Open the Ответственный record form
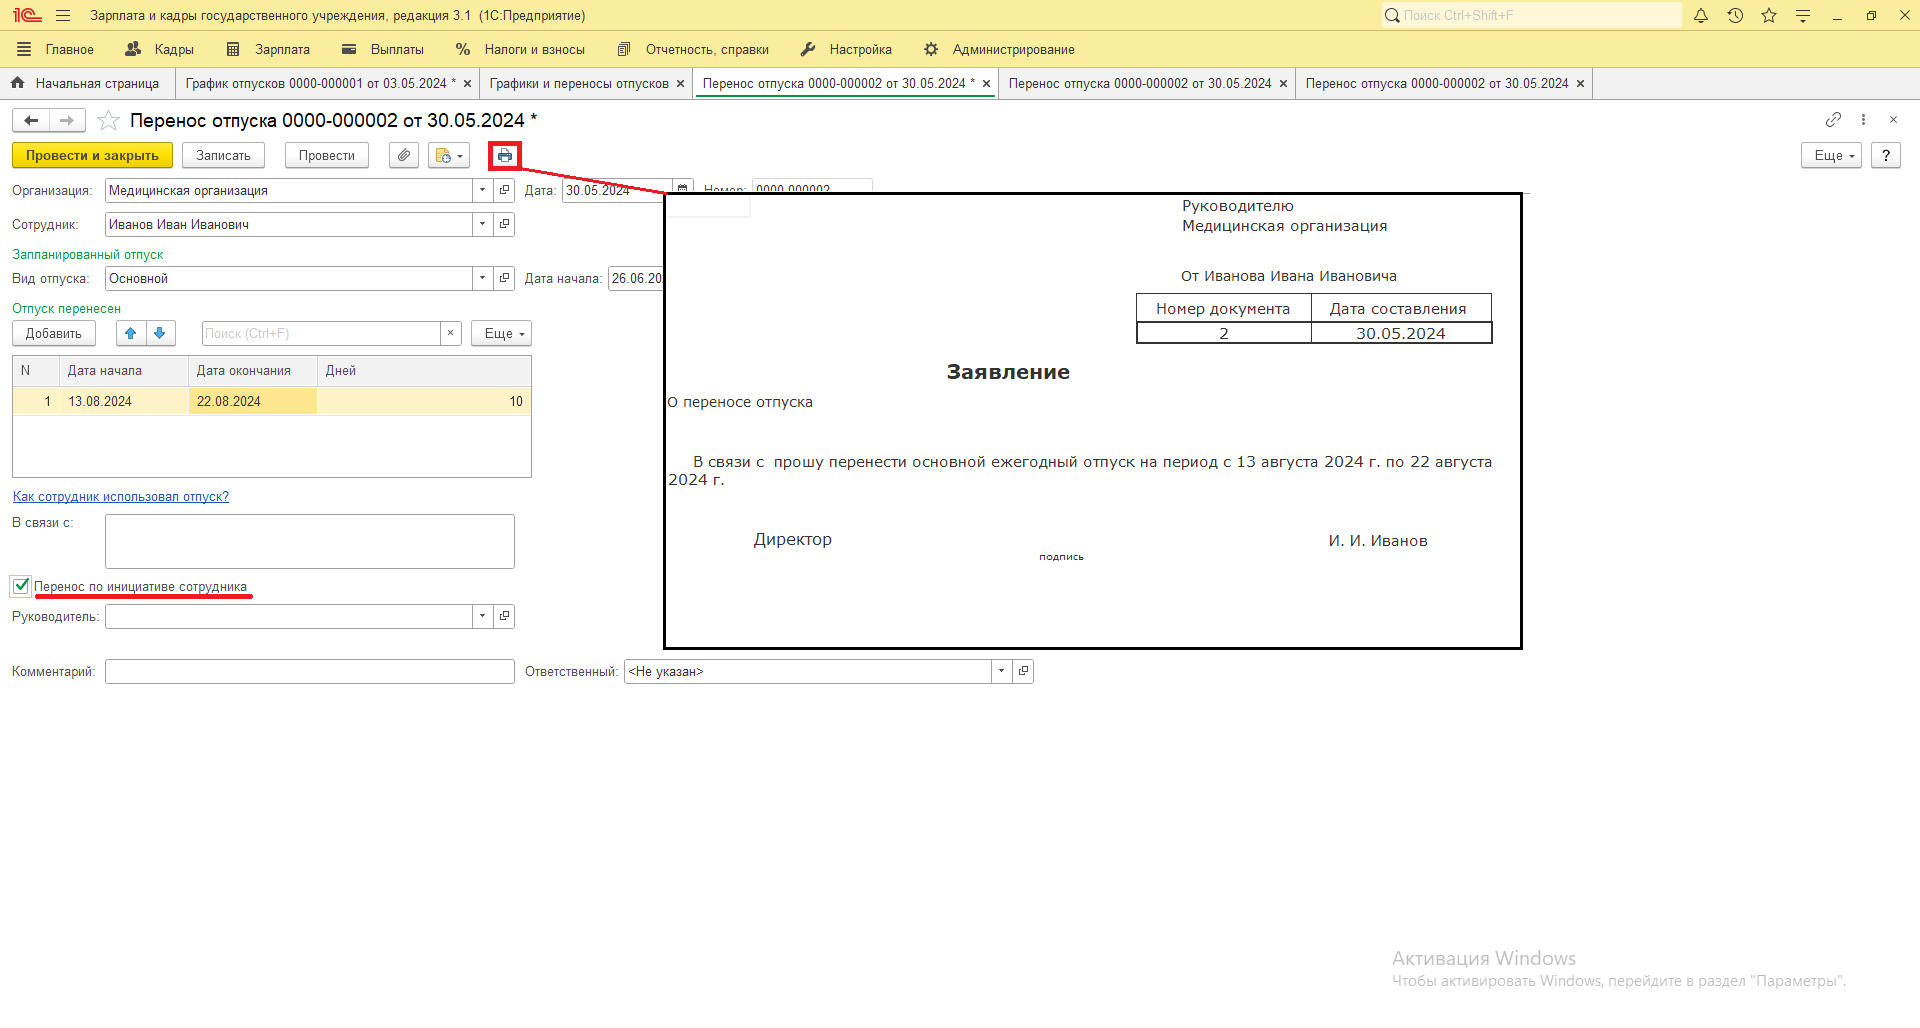Screen dimensions: 1920x1028 point(1023,672)
